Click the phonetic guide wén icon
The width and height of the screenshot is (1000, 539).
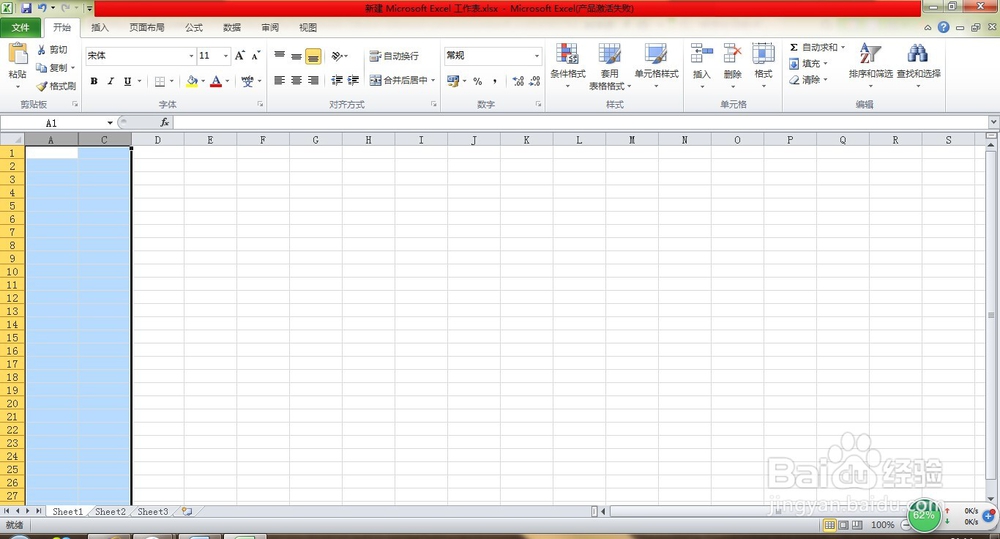(247, 82)
